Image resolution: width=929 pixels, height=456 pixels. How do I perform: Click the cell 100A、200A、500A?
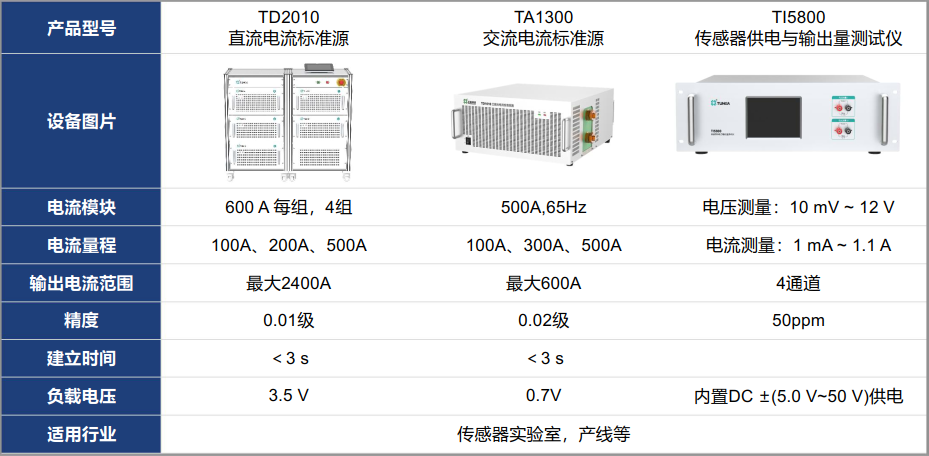[x=289, y=245]
